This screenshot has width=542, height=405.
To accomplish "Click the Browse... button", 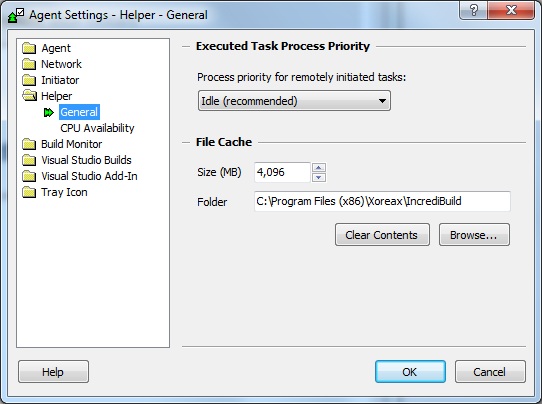I will pyautogui.click(x=474, y=235).
